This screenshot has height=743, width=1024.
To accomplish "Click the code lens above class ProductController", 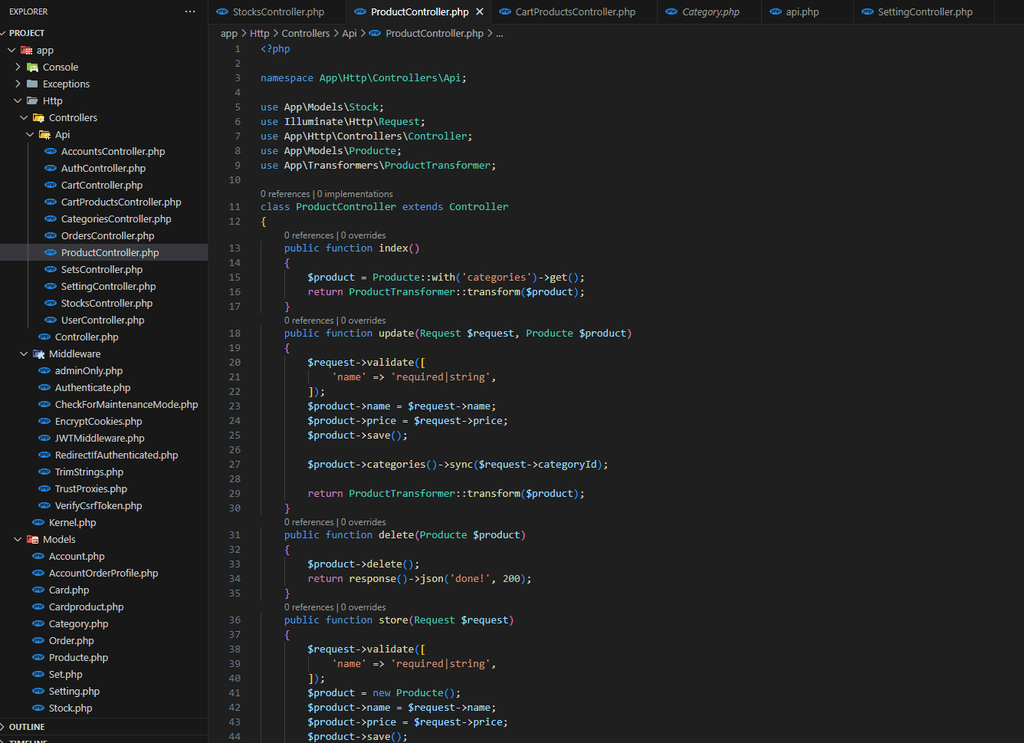I will tap(327, 194).
